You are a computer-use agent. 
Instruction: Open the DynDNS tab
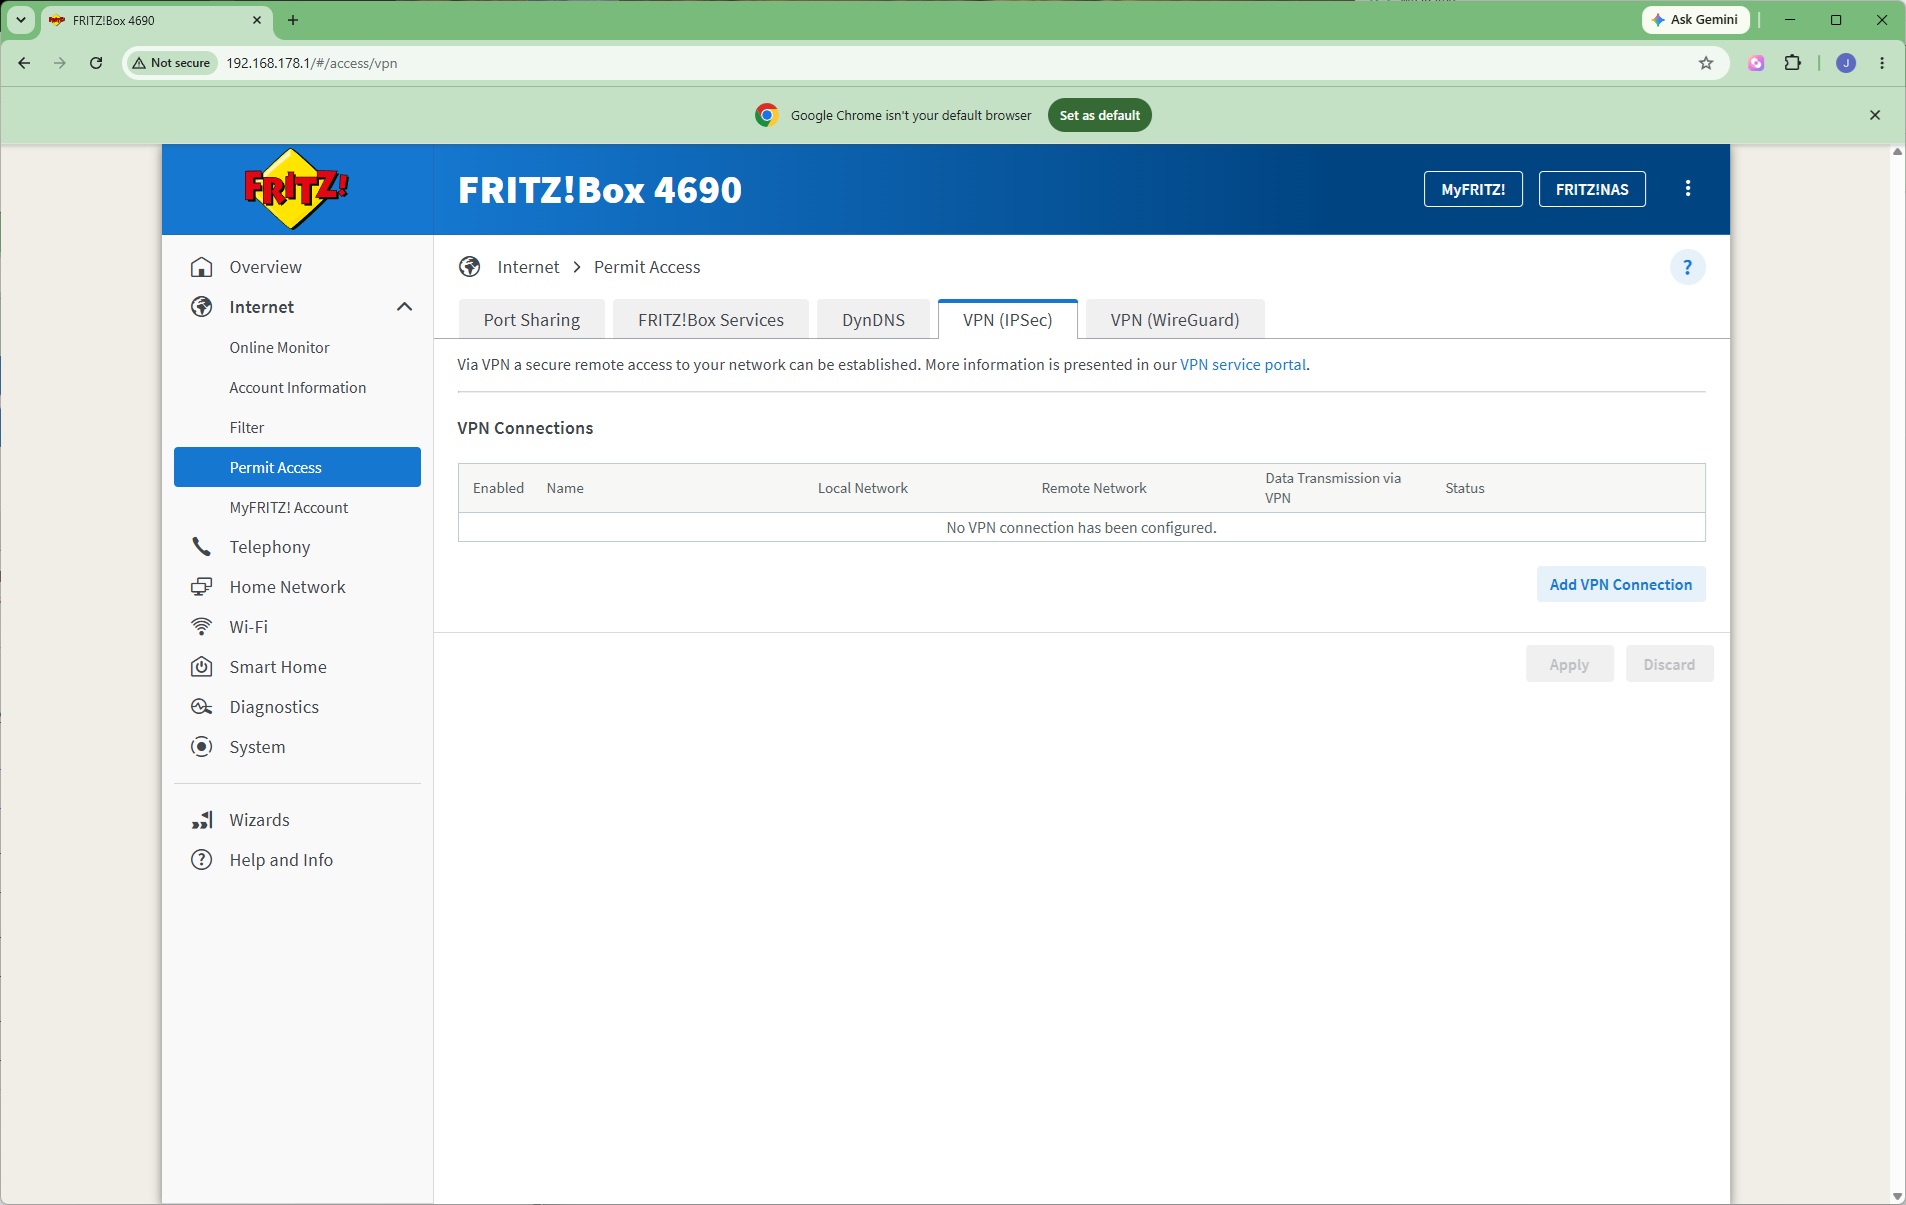click(x=873, y=320)
